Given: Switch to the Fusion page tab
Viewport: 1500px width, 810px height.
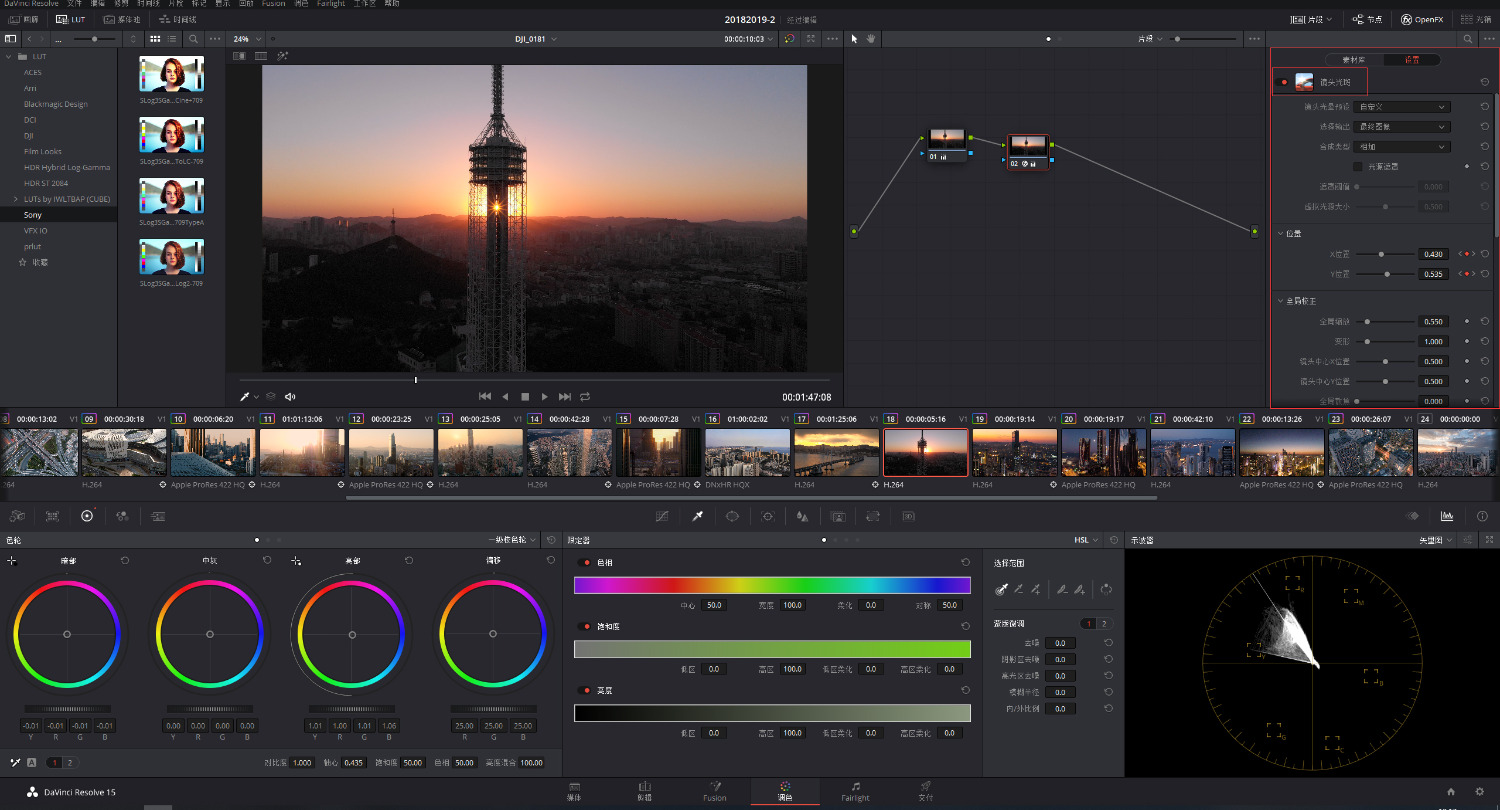Looking at the screenshot, I should [715, 791].
